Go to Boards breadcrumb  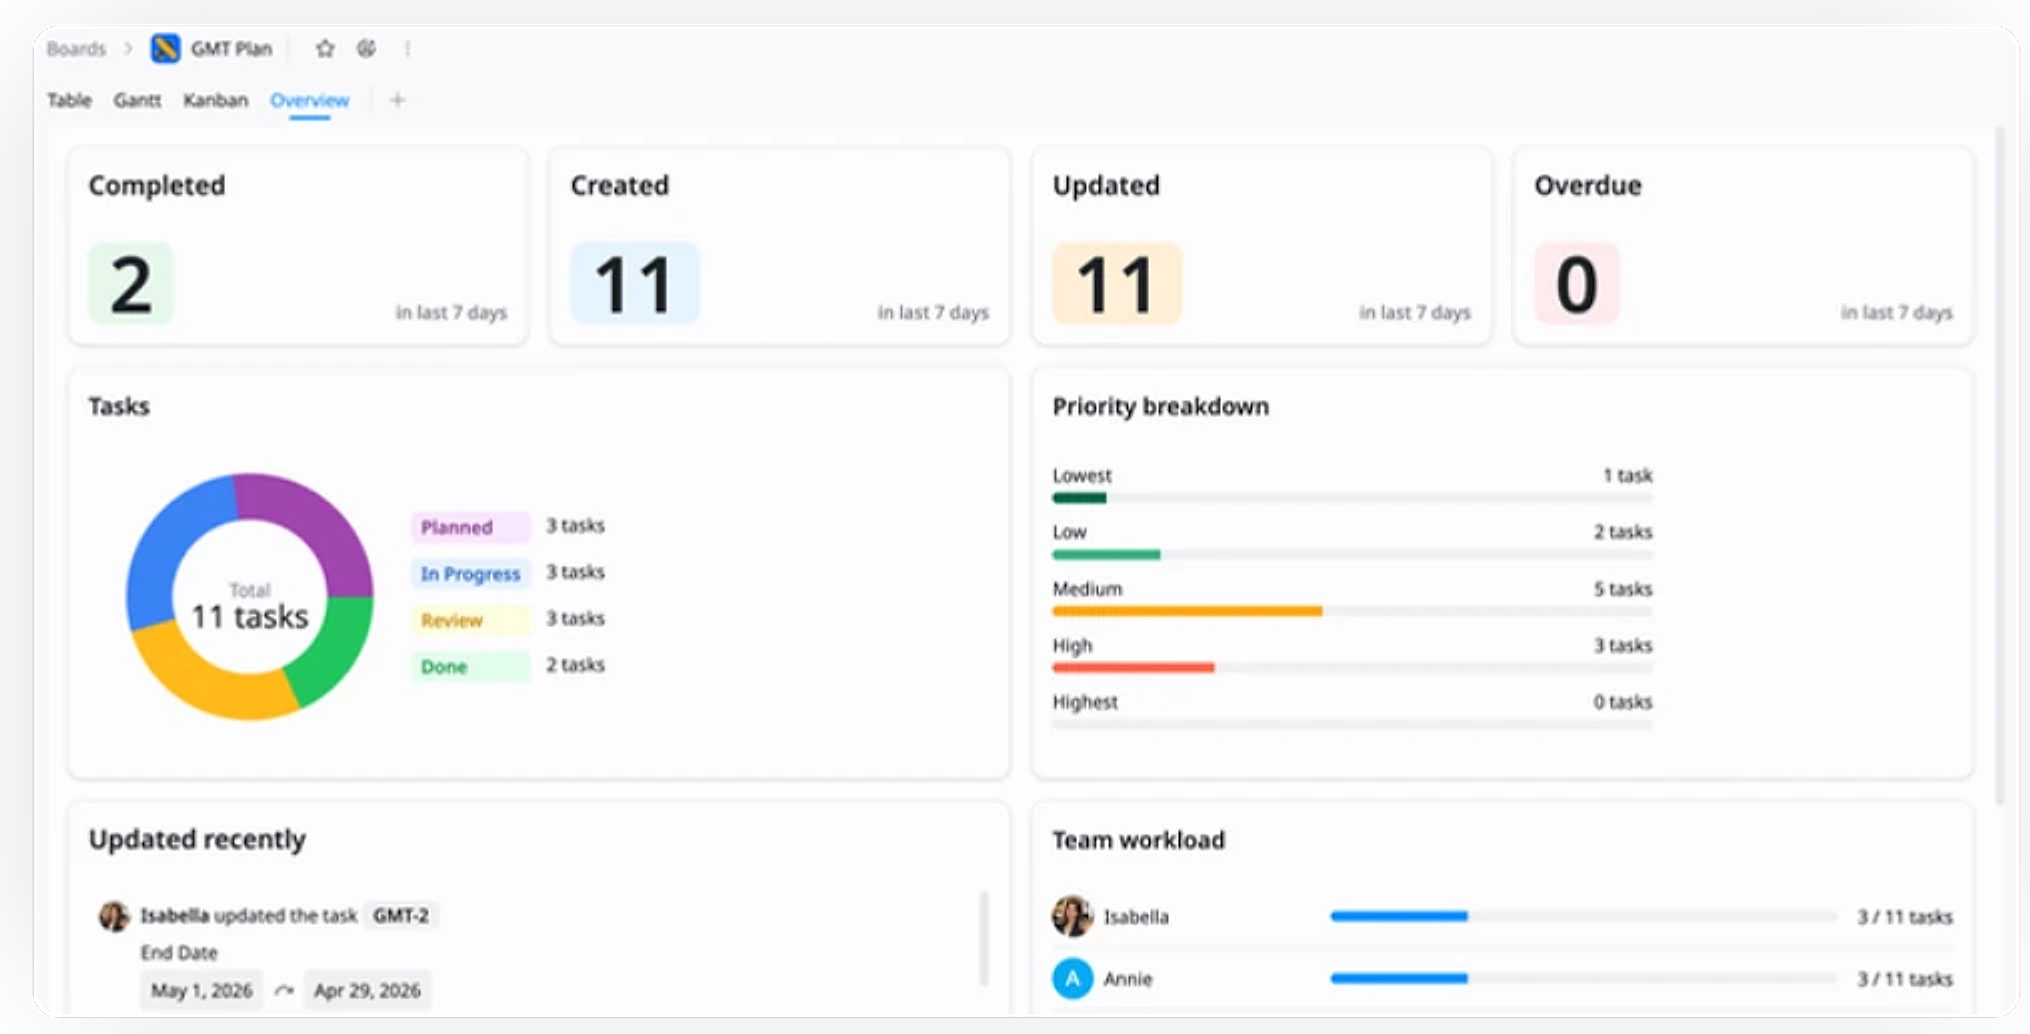coord(76,48)
